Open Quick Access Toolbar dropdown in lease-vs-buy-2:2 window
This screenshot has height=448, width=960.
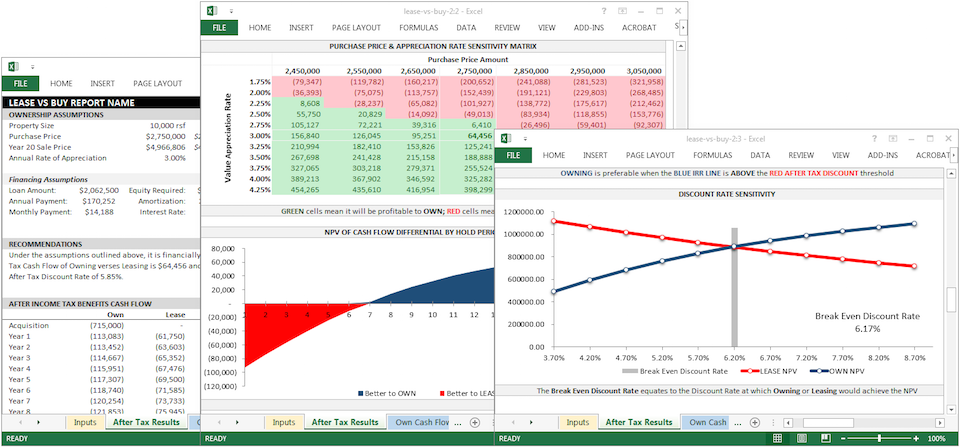click(231, 11)
